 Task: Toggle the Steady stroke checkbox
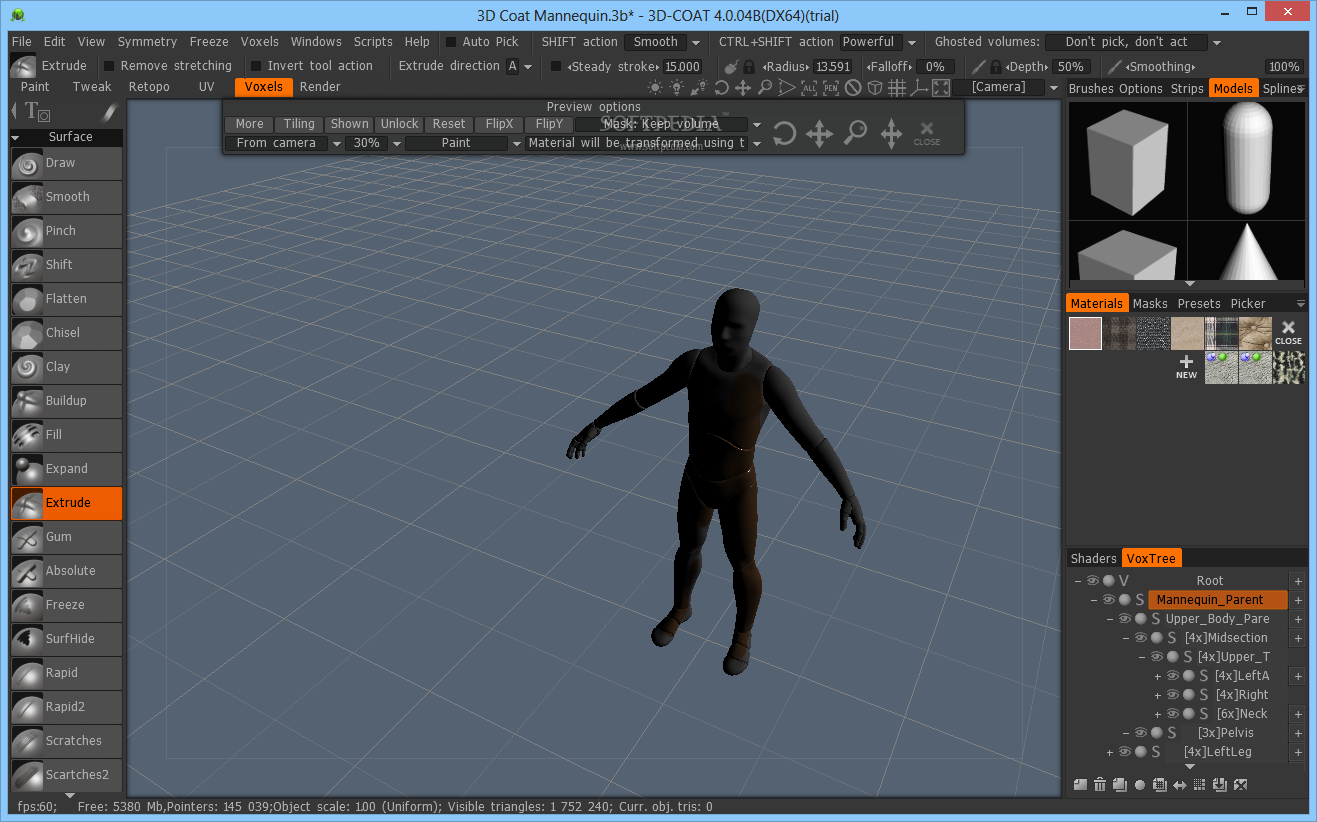click(556, 66)
